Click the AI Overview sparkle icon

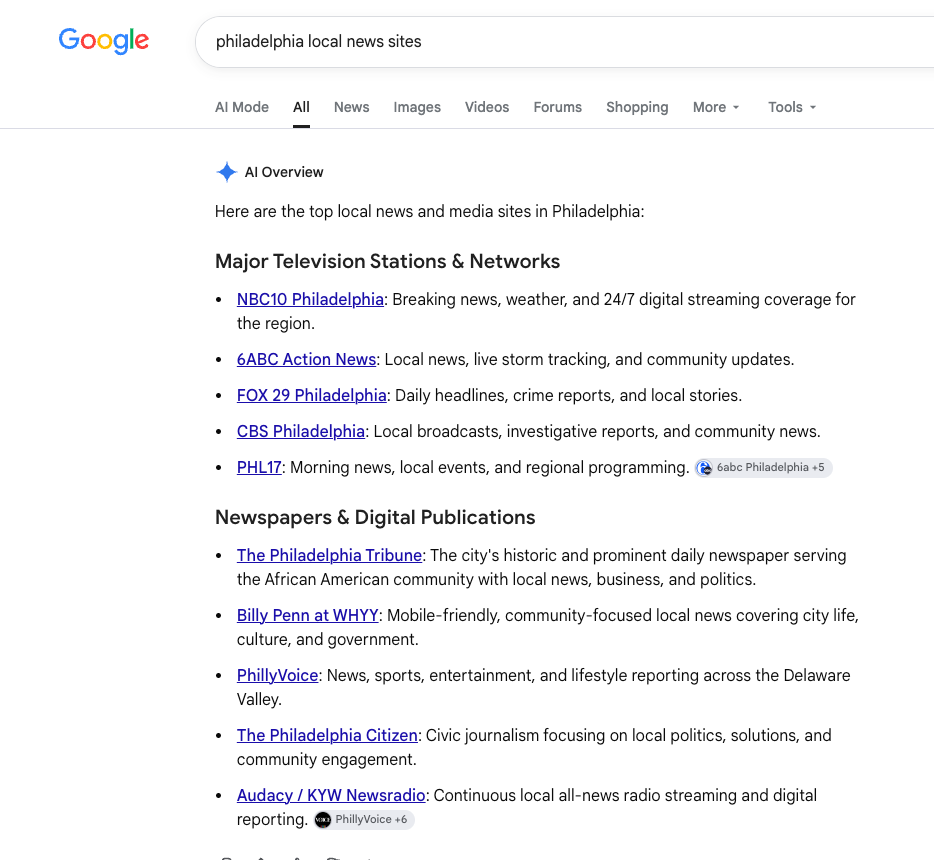point(226,172)
